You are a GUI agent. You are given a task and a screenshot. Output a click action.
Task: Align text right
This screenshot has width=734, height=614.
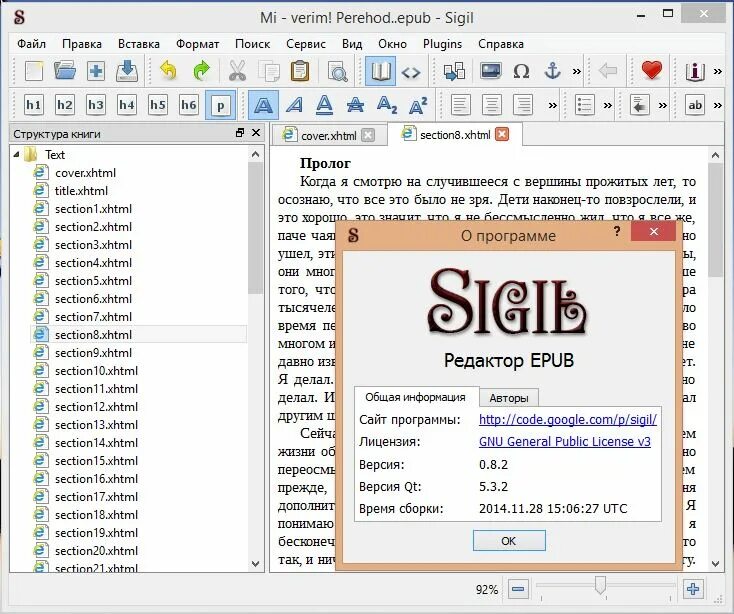(x=523, y=105)
